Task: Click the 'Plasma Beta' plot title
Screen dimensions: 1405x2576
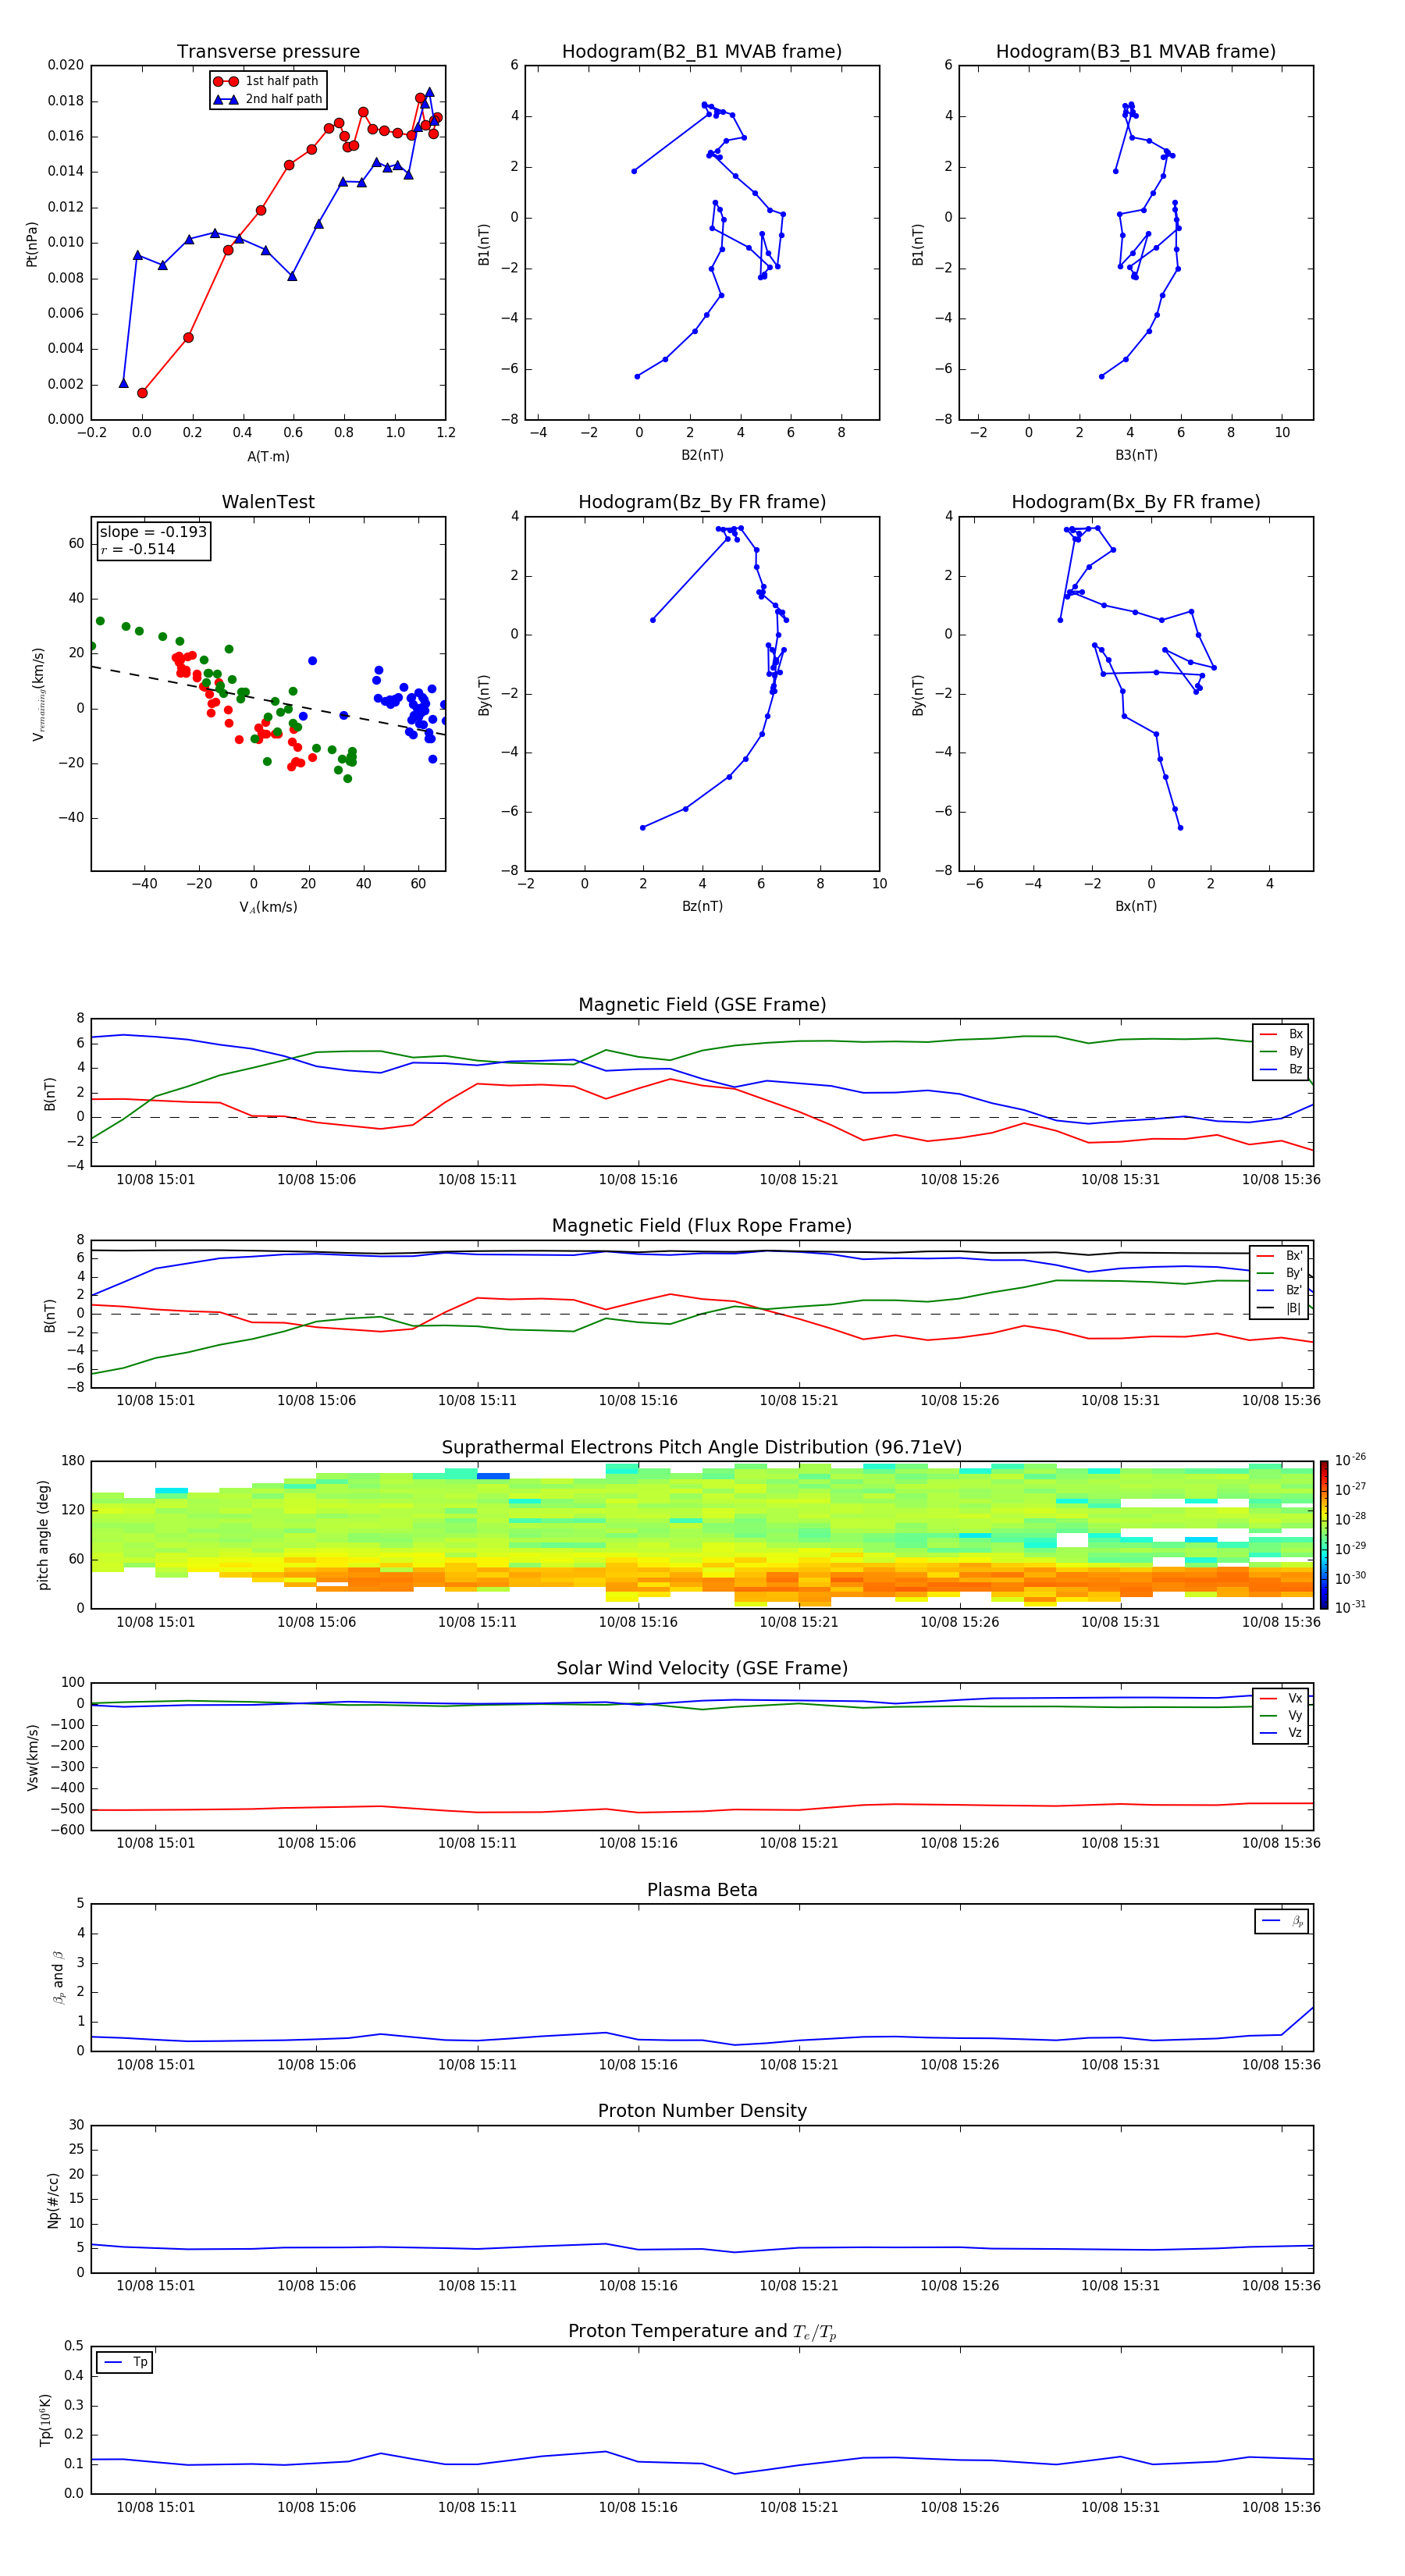Action: [x=702, y=1890]
